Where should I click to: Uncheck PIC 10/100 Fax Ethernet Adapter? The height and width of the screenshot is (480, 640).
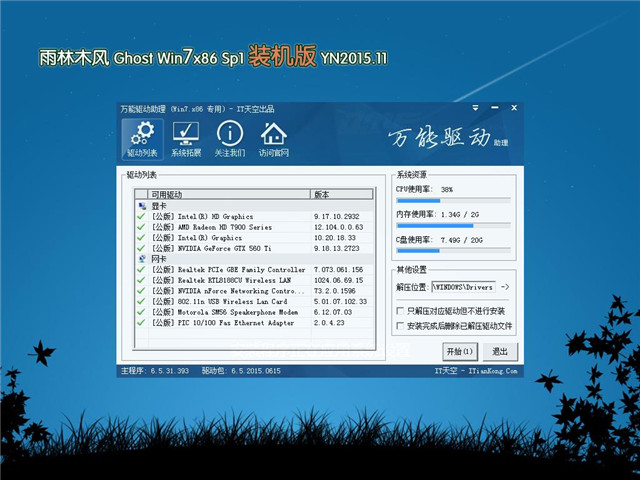pos(141,322)
